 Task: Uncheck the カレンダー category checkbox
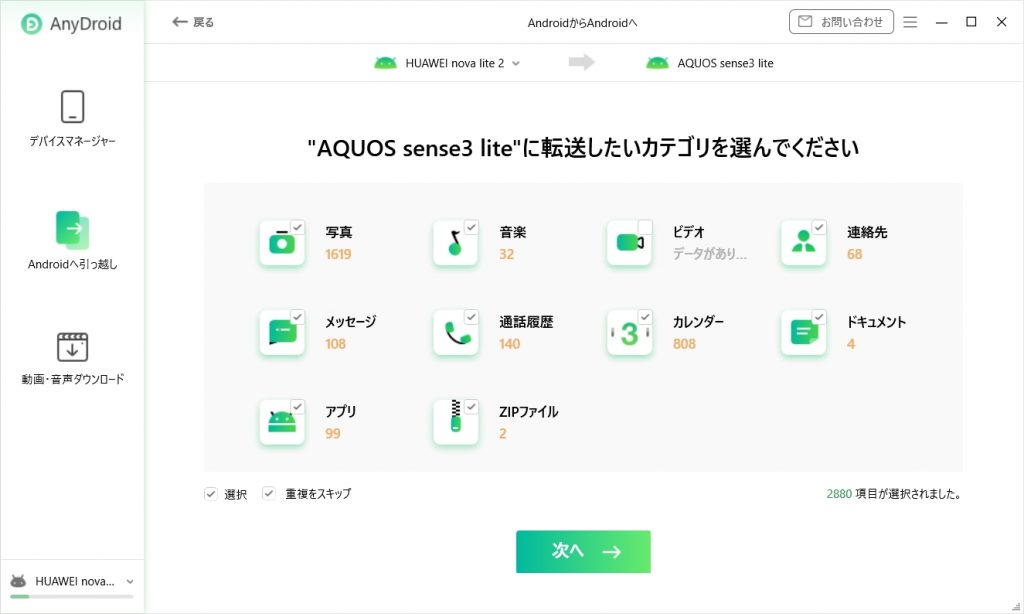(645, 317)
